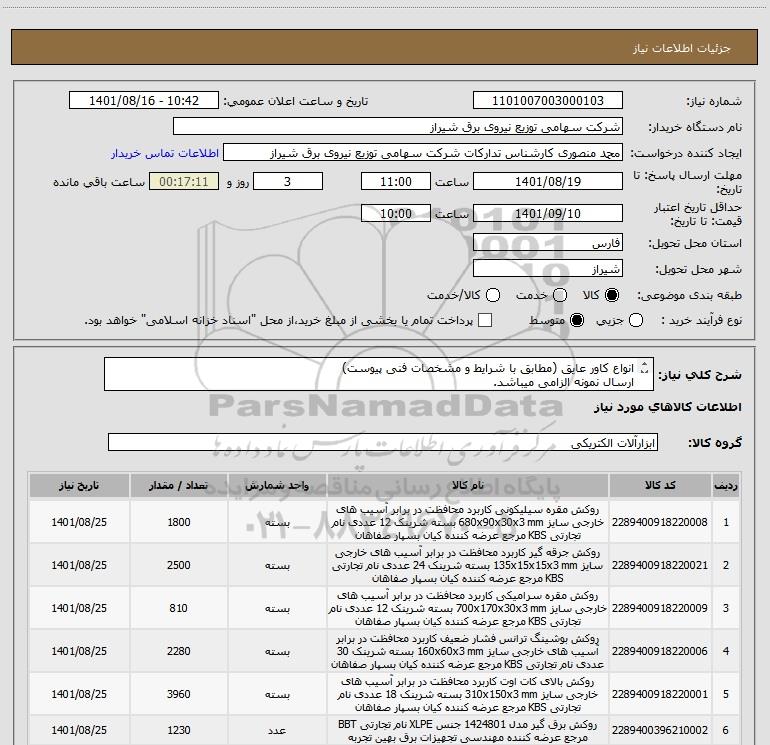Viewport: 770px width, 745px height.
Task: Click quantity 3960 in row 5
Action: (x=179, y=694)
